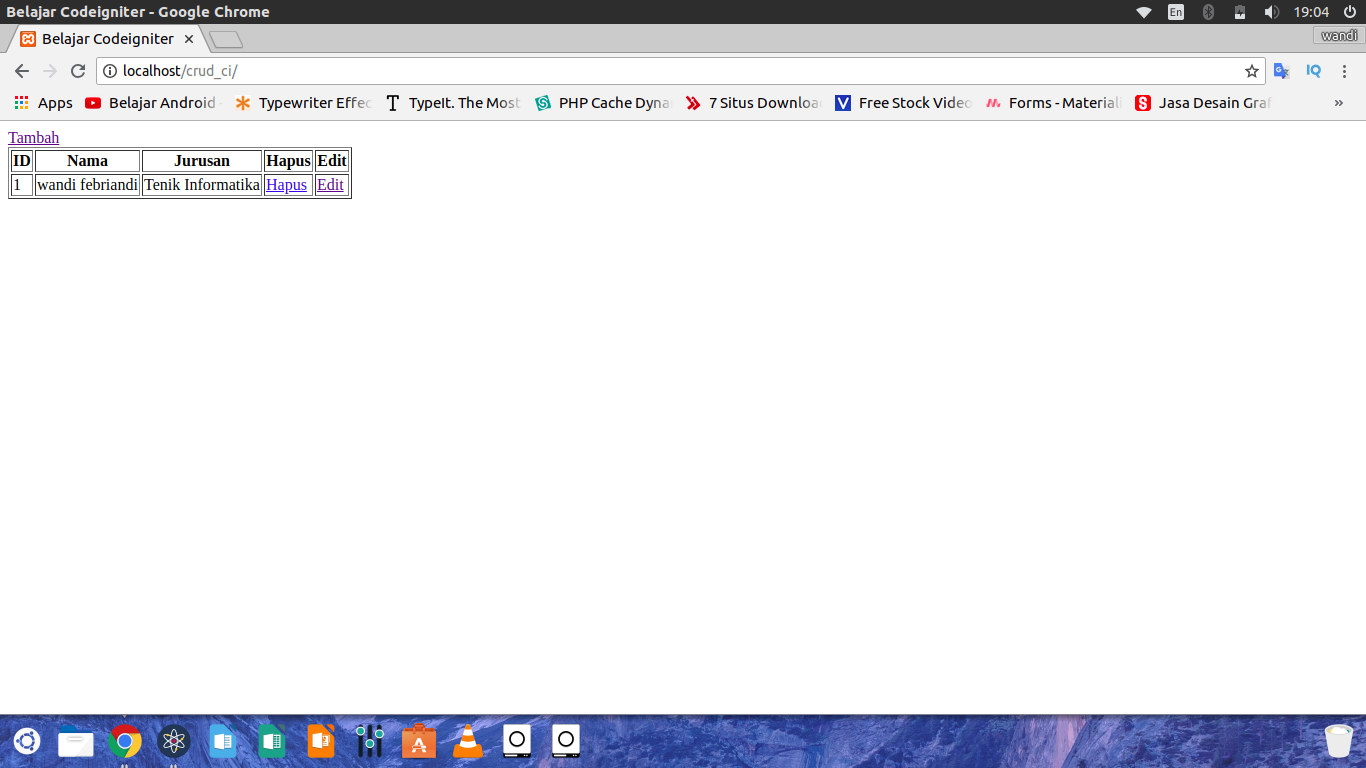Open the Apps bookmark shortcut
Viewport: 1366px width, 768px height.
coord(43,103)
